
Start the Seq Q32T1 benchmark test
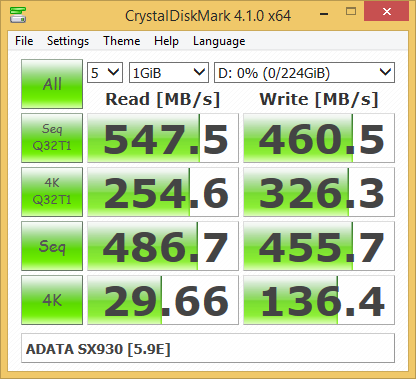point(52,138)
